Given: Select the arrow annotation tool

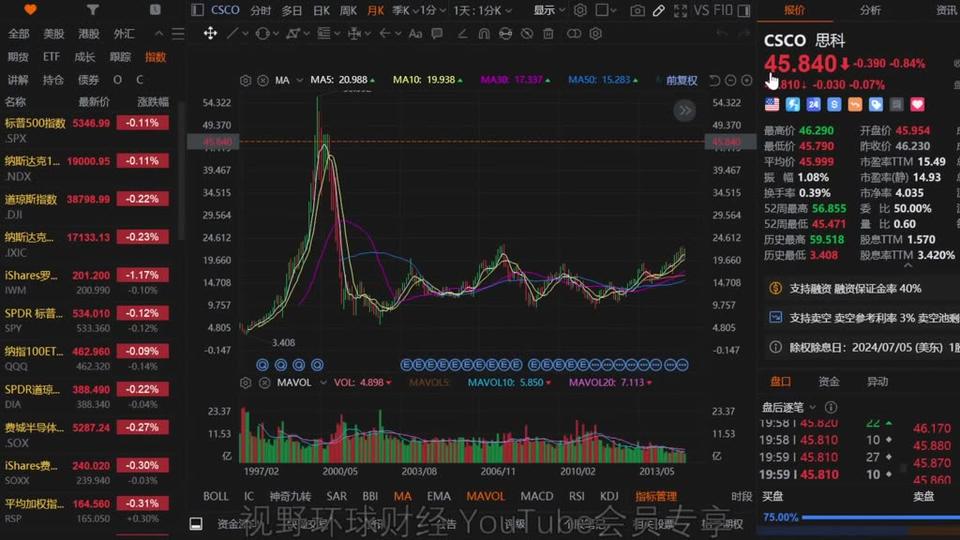Looking at the screenshot, I should point(384,34).
